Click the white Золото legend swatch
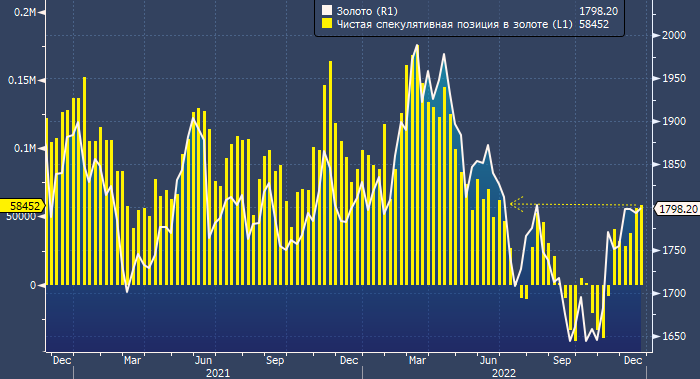This screenshot has width=700, height=379. [327, 11]
